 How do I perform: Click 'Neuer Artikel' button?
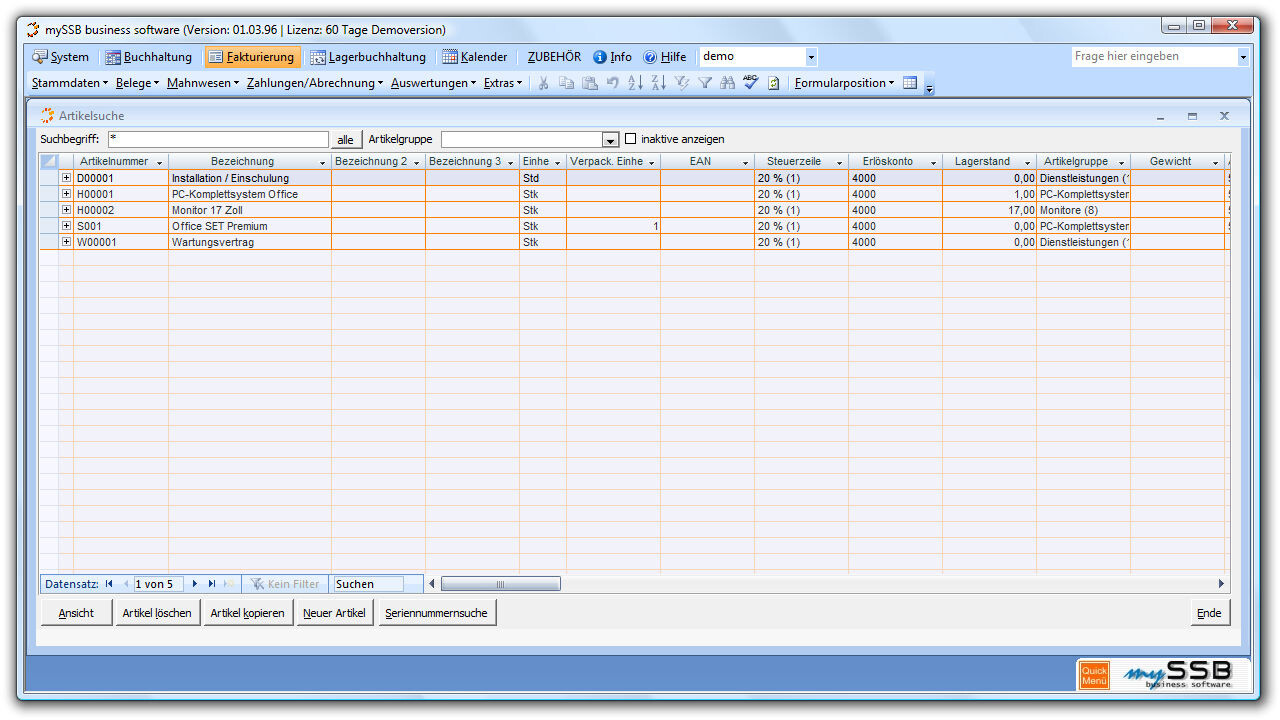(334, 613)
